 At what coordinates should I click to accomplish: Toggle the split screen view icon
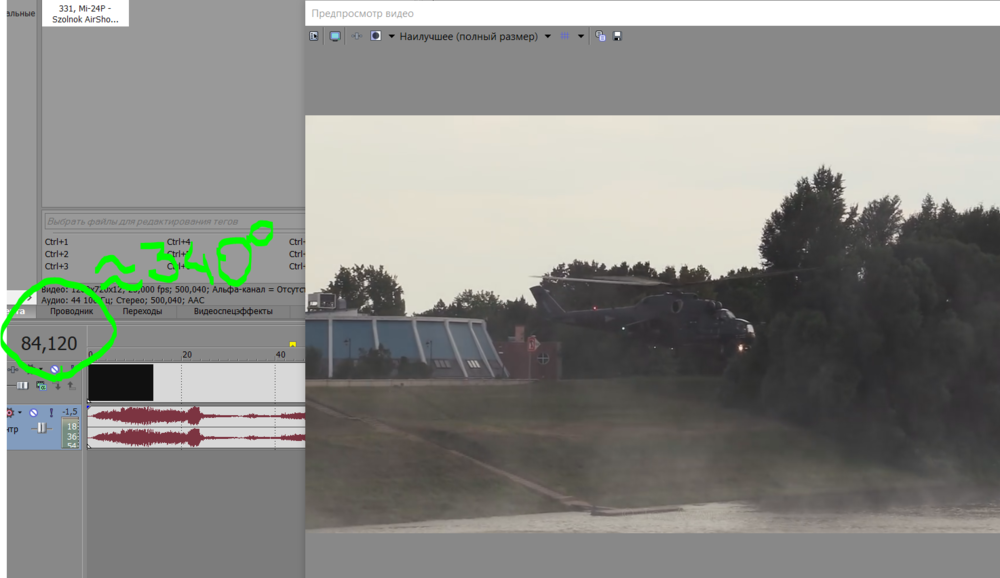376,36
